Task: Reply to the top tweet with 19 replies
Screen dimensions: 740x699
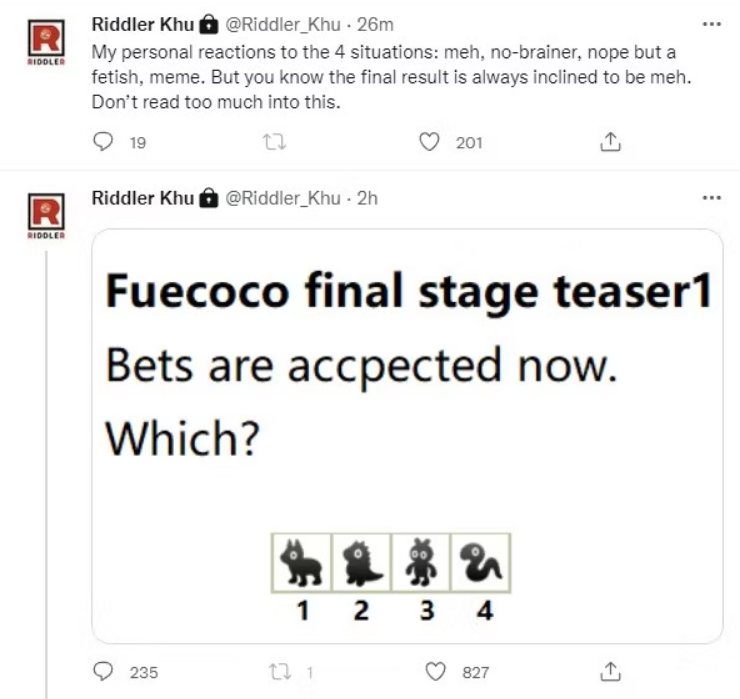Action: click(105, 143)
